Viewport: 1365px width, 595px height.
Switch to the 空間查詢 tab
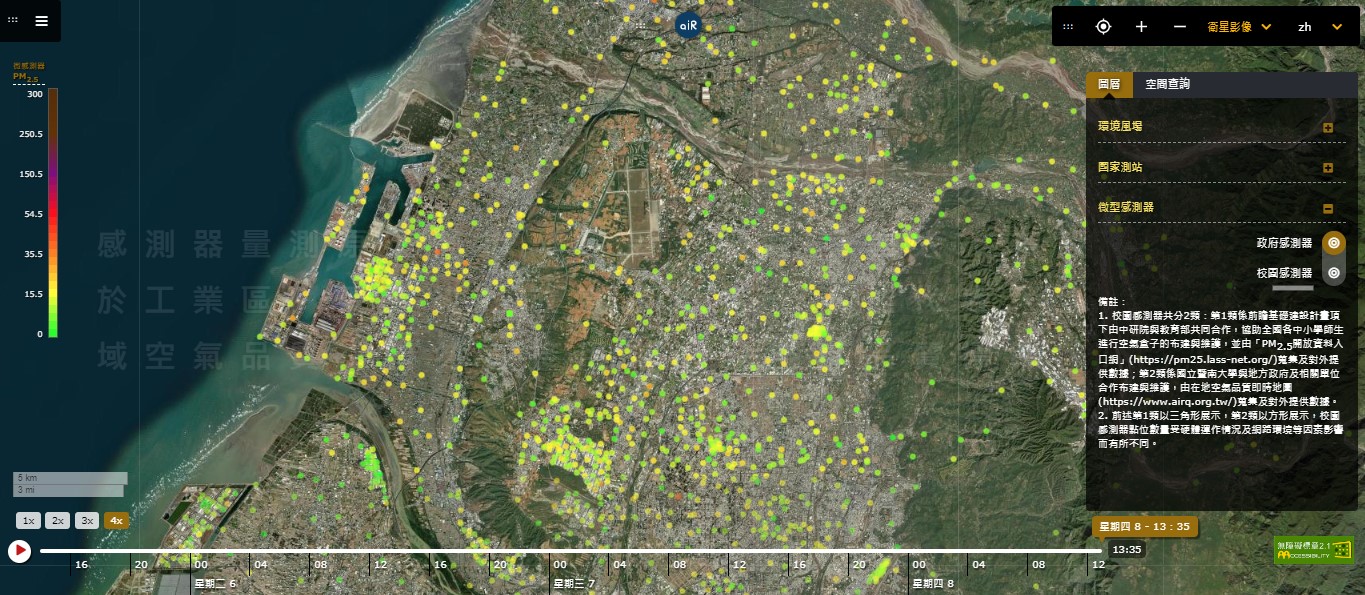click(x=1168, y=85)
